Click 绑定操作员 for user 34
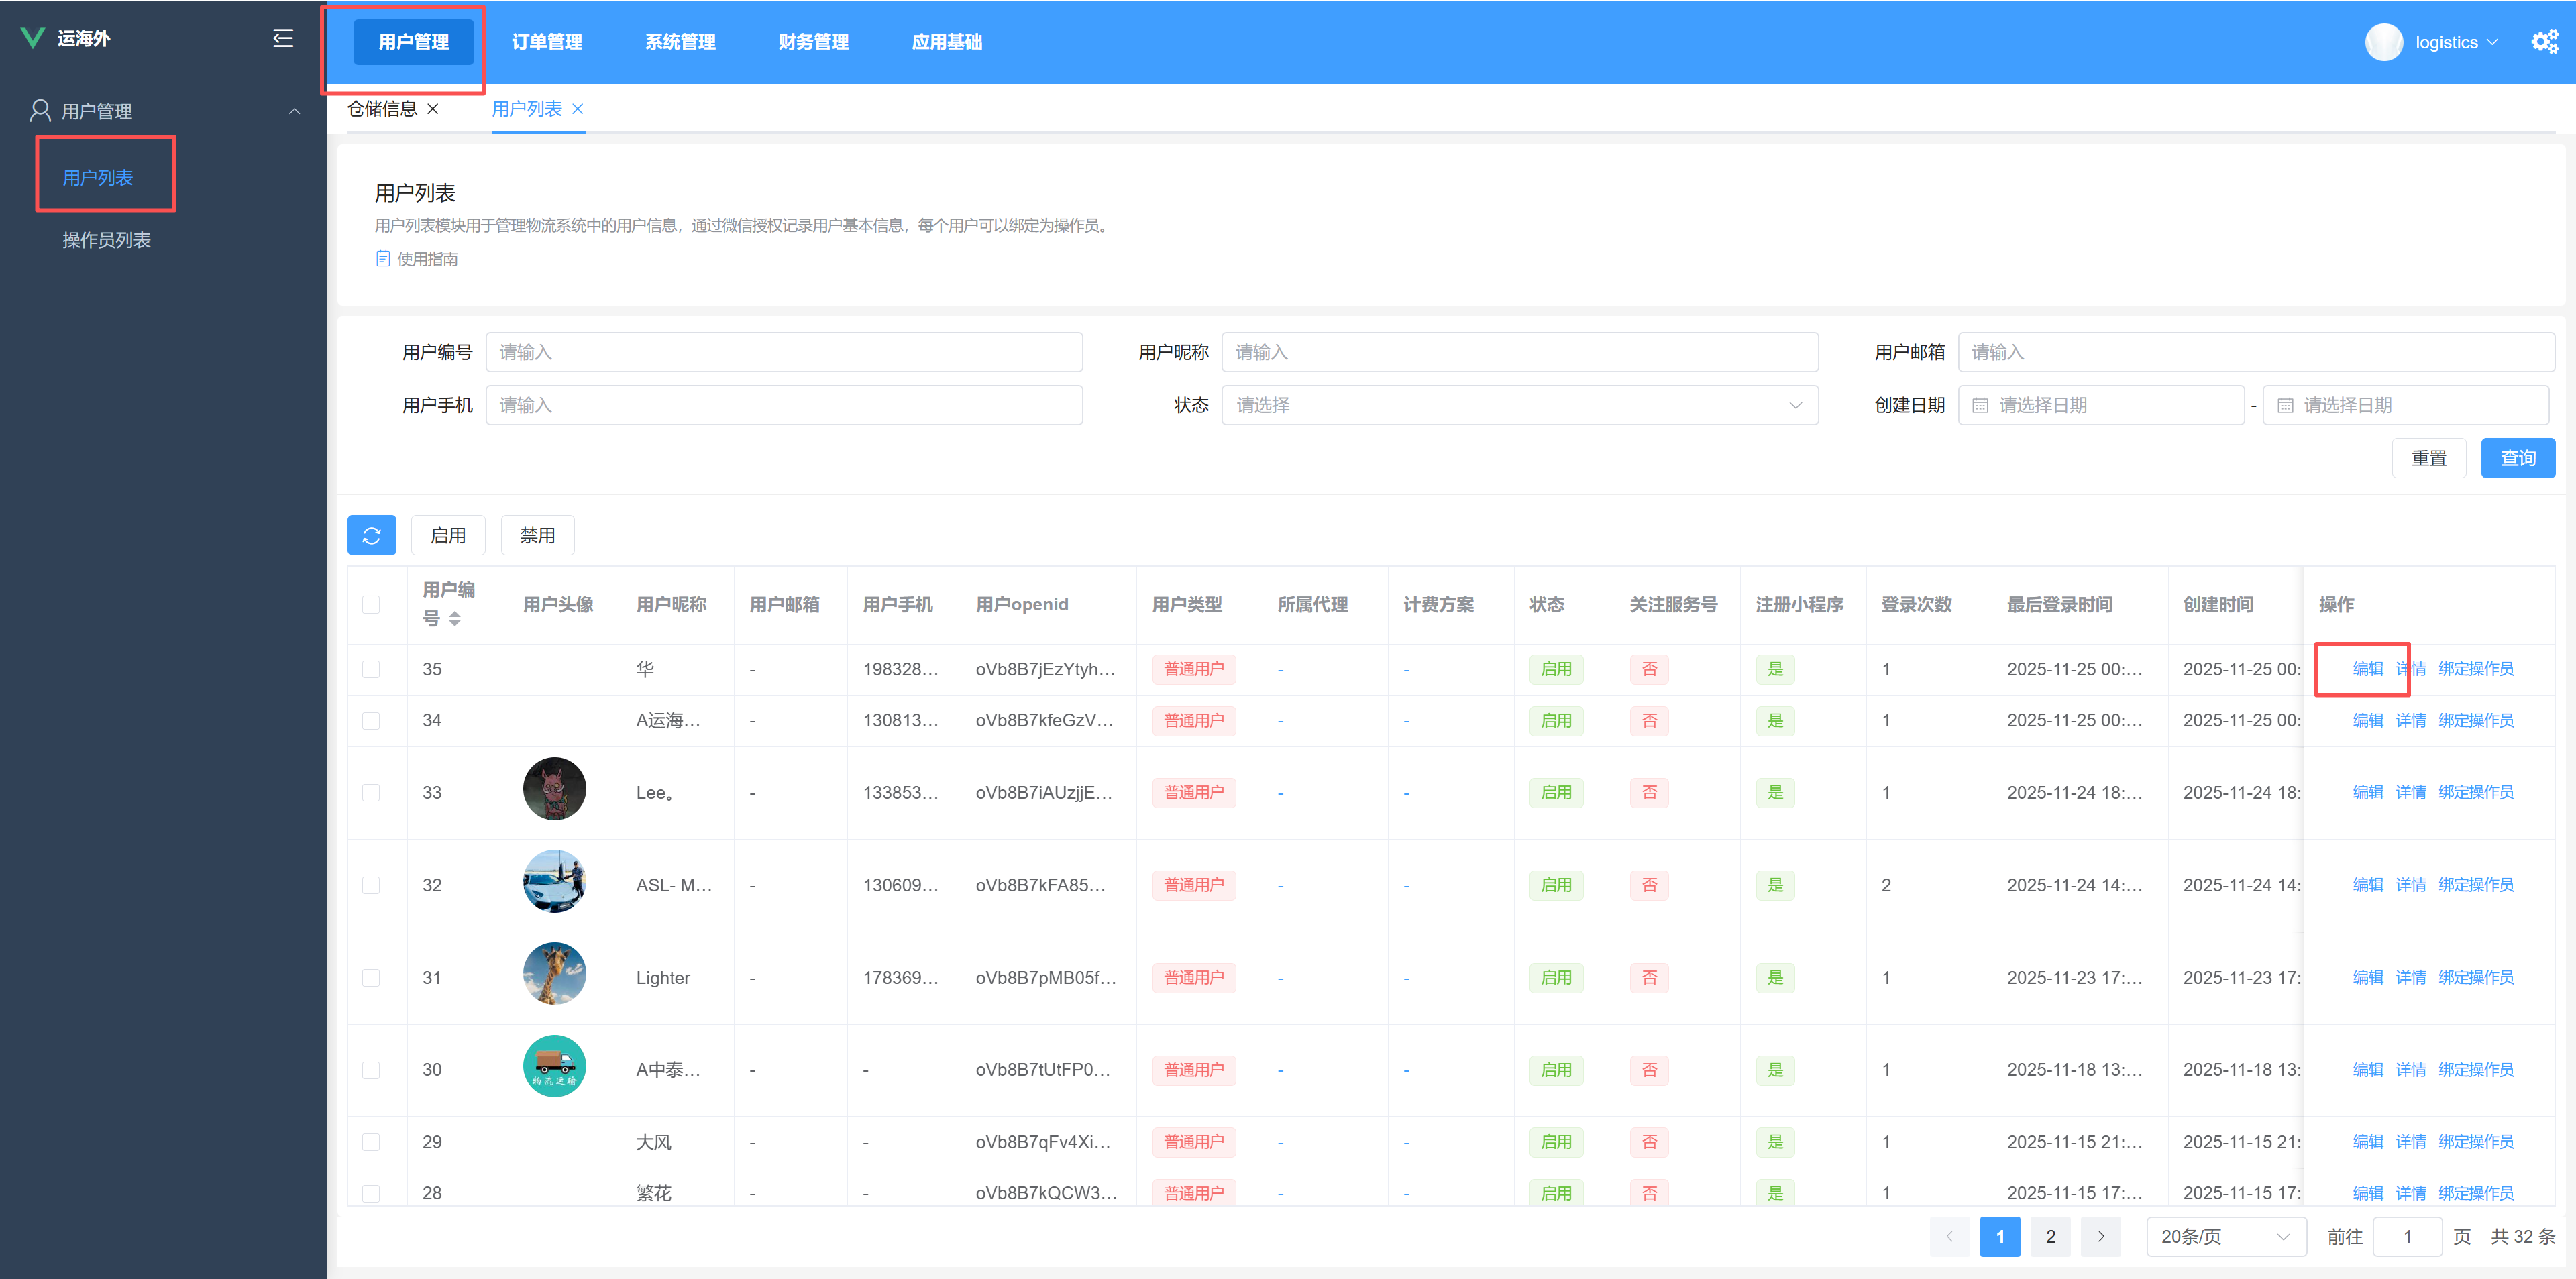The width and height of the screenshot is (2576, 1279). click(2476, 720)
